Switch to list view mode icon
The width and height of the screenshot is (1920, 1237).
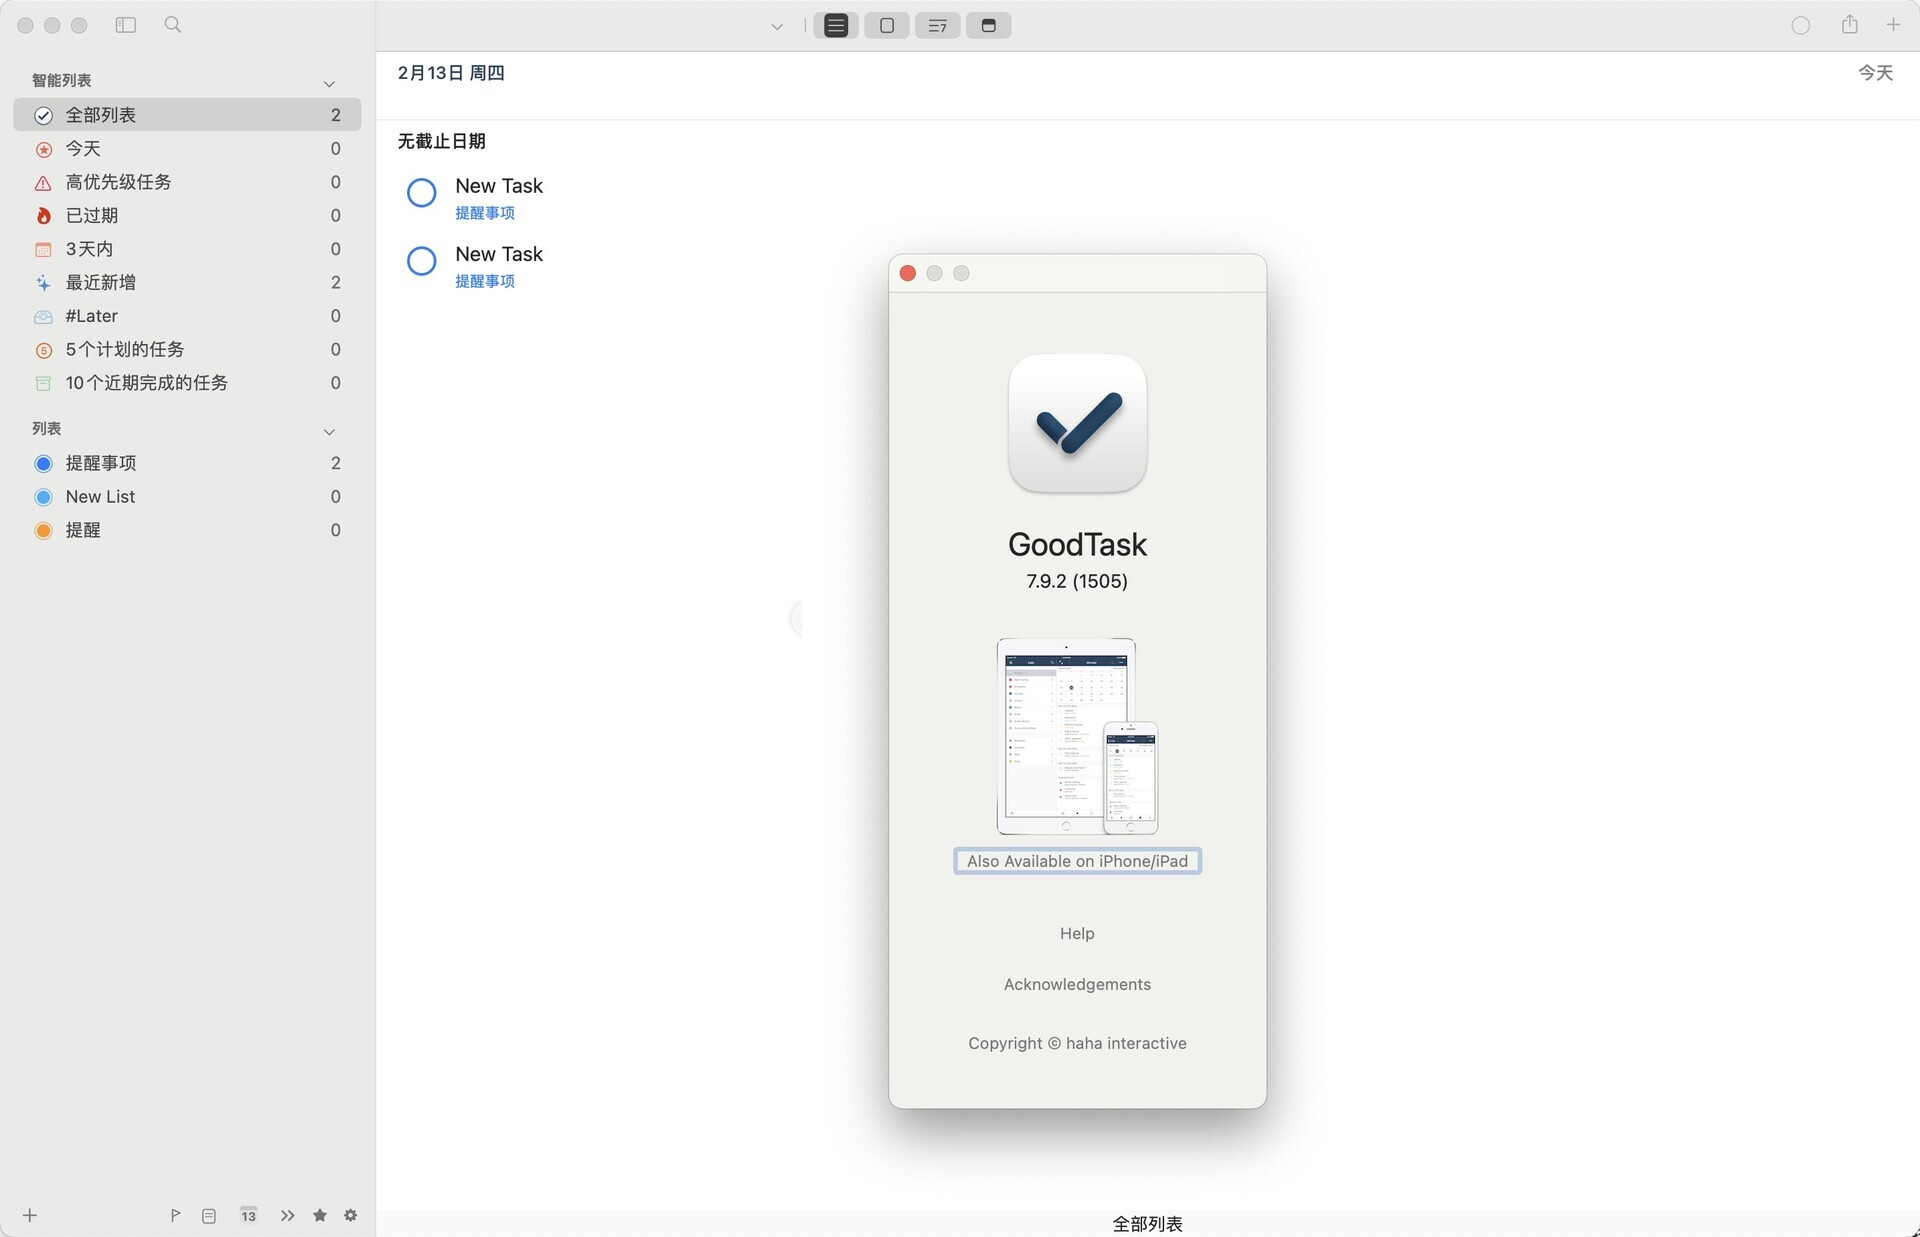point(836,26)
